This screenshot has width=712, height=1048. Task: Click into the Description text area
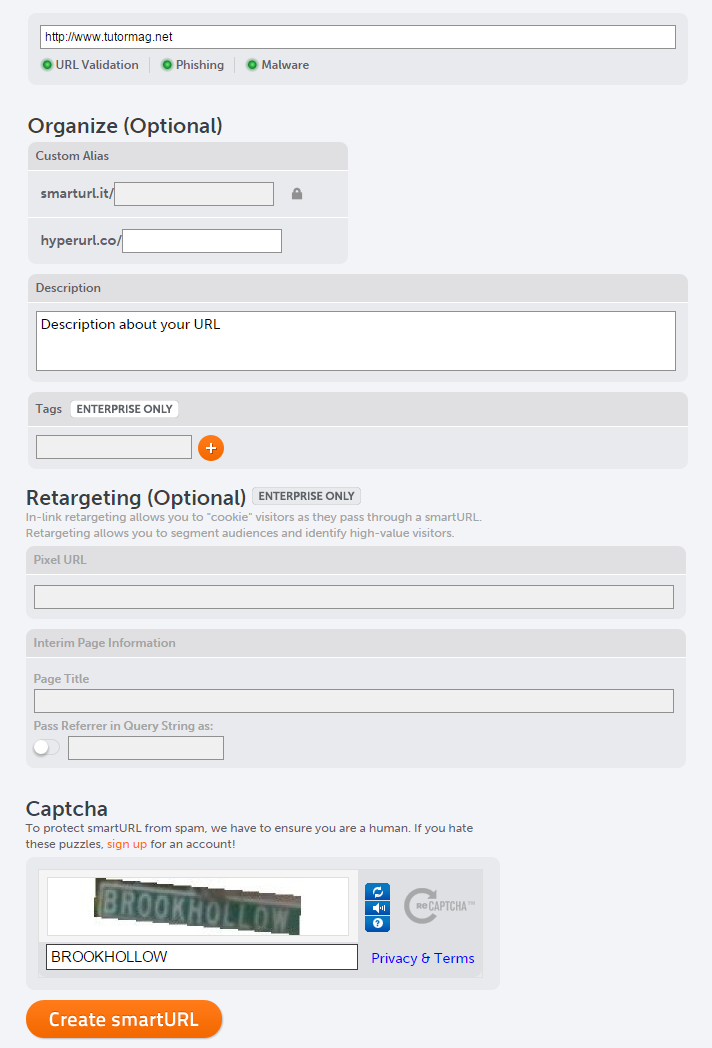pos(356,341)
